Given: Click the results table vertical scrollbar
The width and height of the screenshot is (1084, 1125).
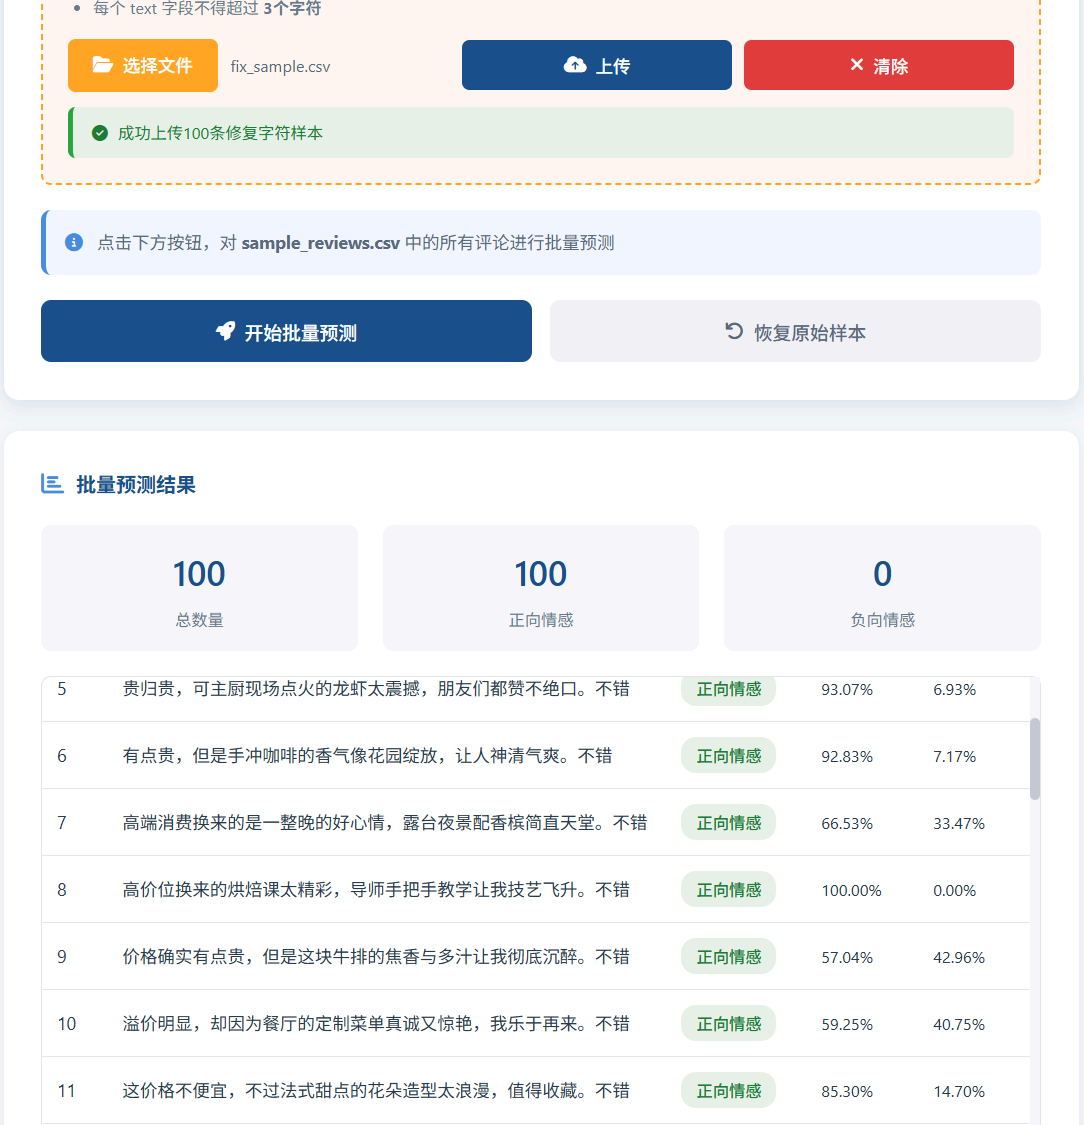Looking at the screenshot, I should pyautogui.click(x=1035, y=758).
